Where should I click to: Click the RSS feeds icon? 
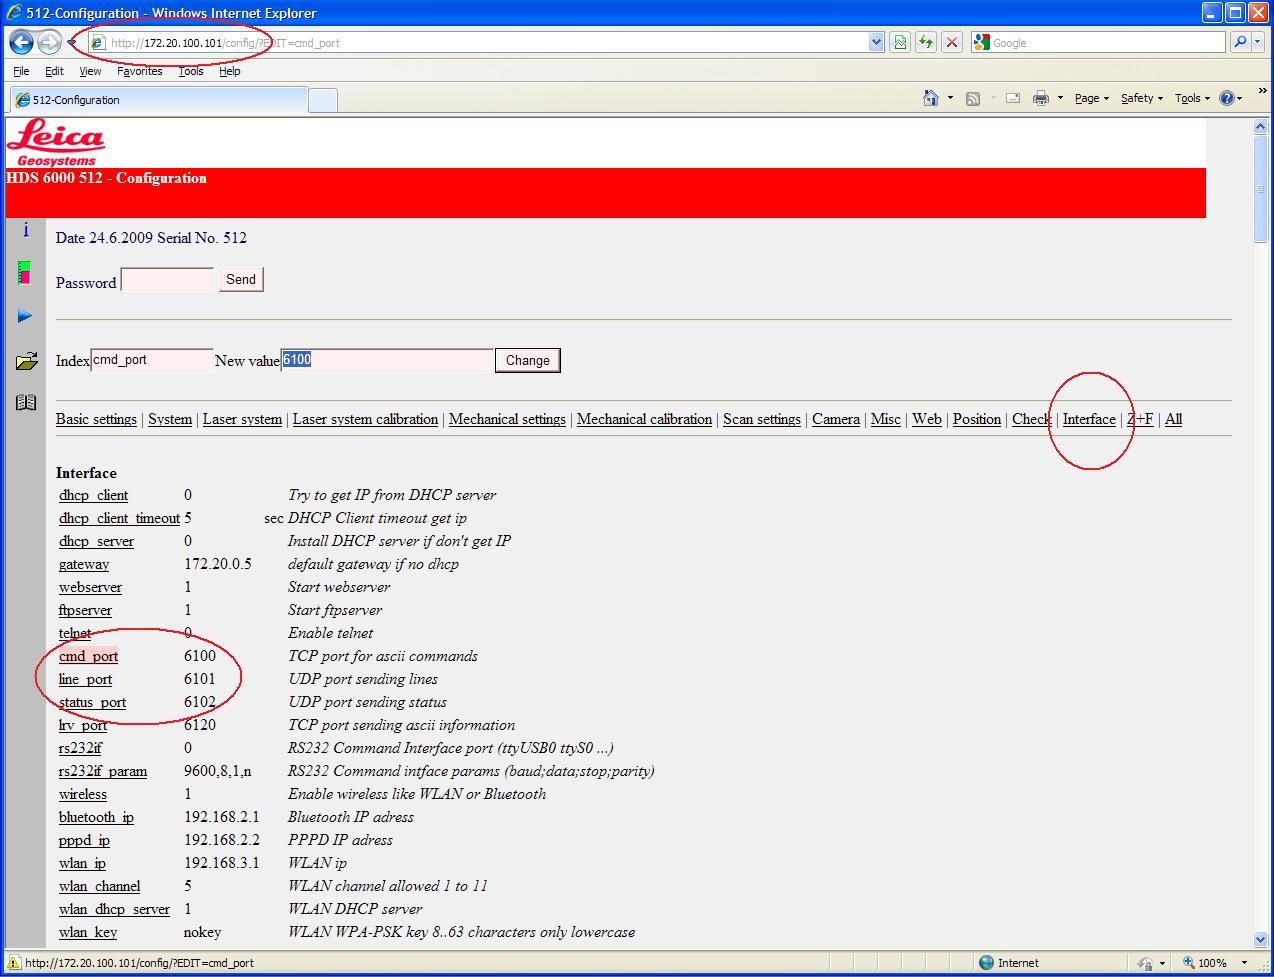pyautogui.click(x=972, y=98)
